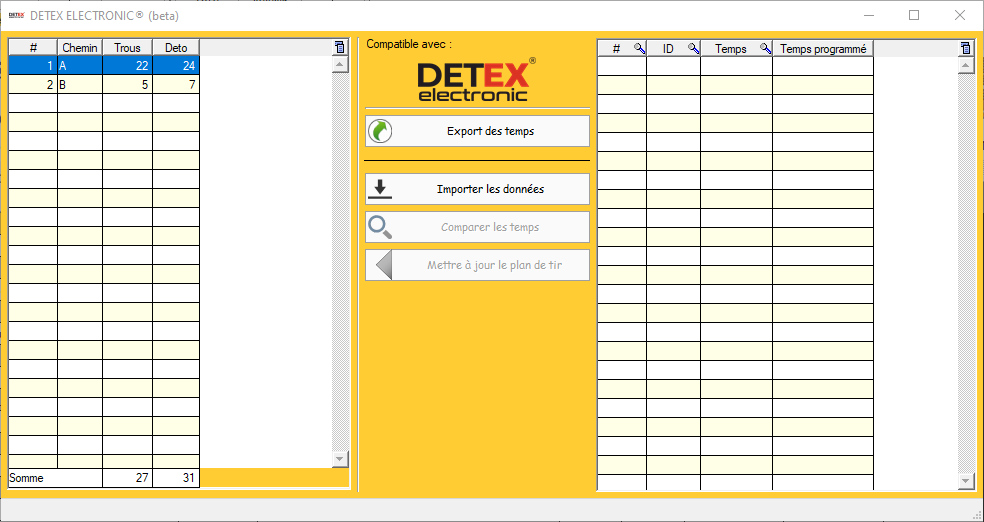
Task: Click left table scrollbar down arrow
Action: point(340,459)
